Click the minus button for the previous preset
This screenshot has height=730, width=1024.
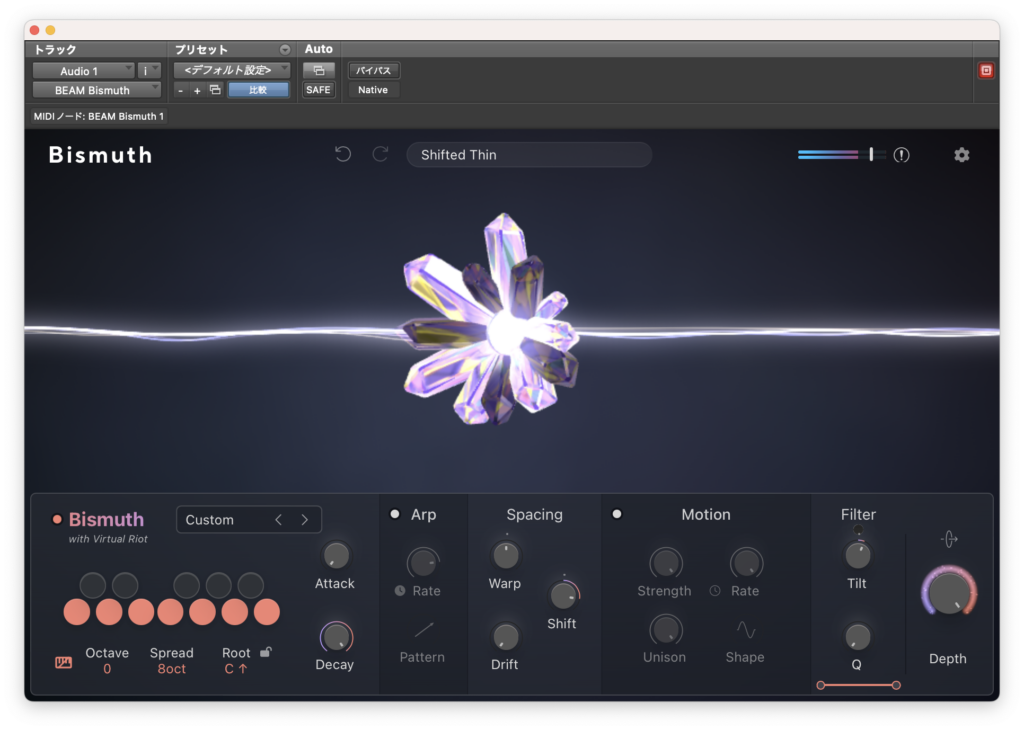pos(180,91)
